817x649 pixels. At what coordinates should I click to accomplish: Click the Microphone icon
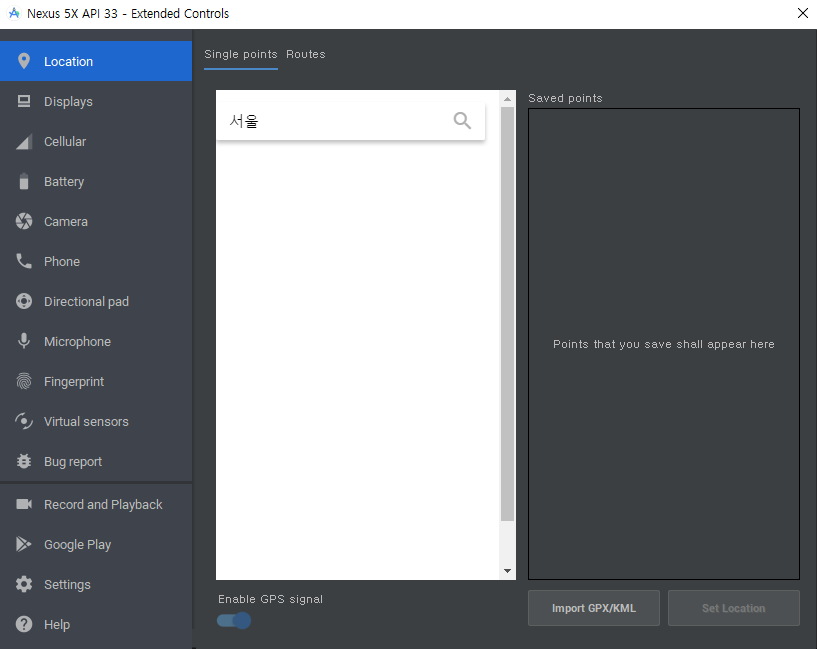[x=23, y=341]
